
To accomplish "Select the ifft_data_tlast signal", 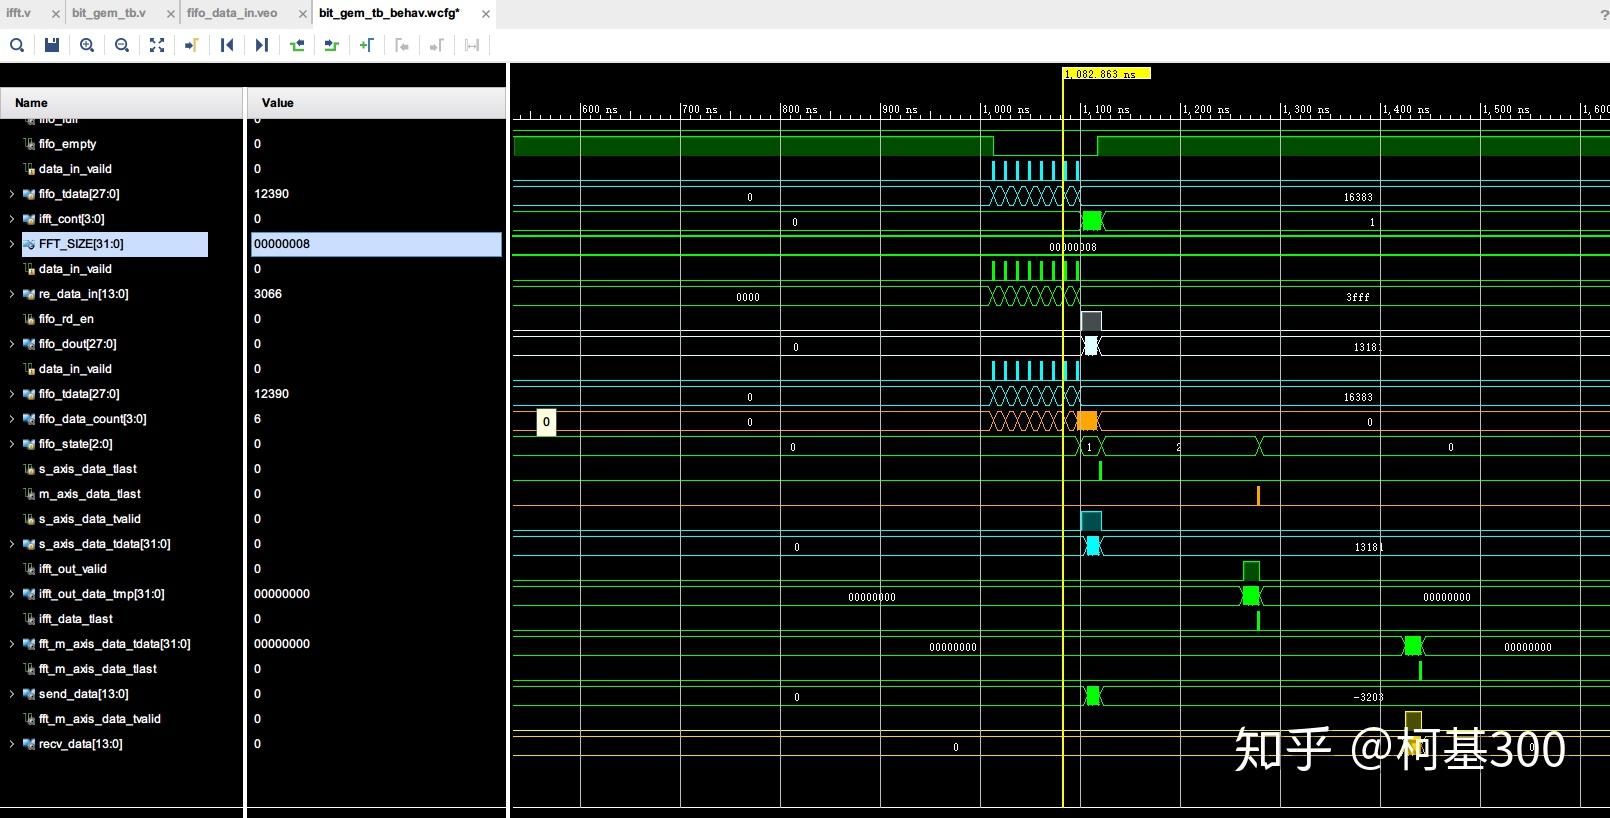I will (x=76, y=619).
